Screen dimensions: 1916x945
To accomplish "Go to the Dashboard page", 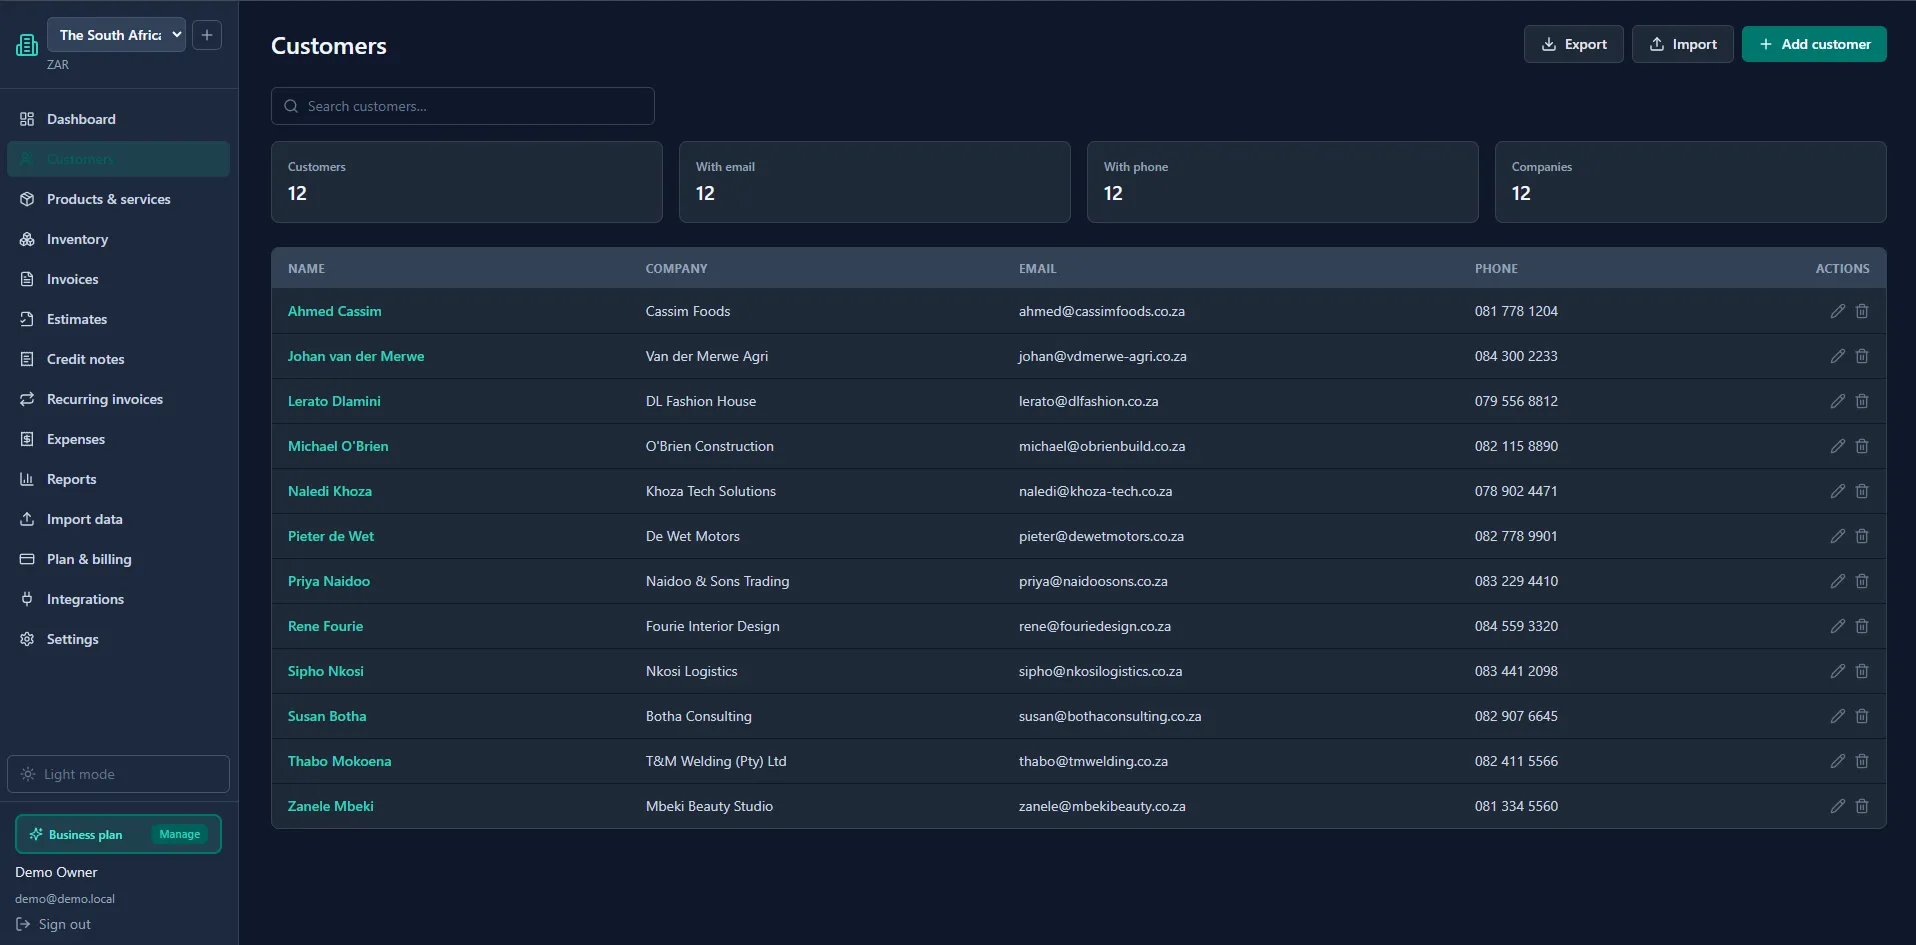I will pos(118,119).
